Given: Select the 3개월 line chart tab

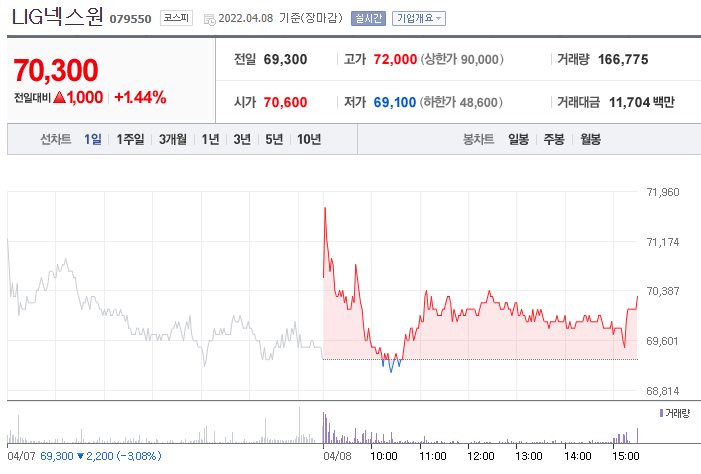Looking at the screenshot, I should (x=173, y=139).
